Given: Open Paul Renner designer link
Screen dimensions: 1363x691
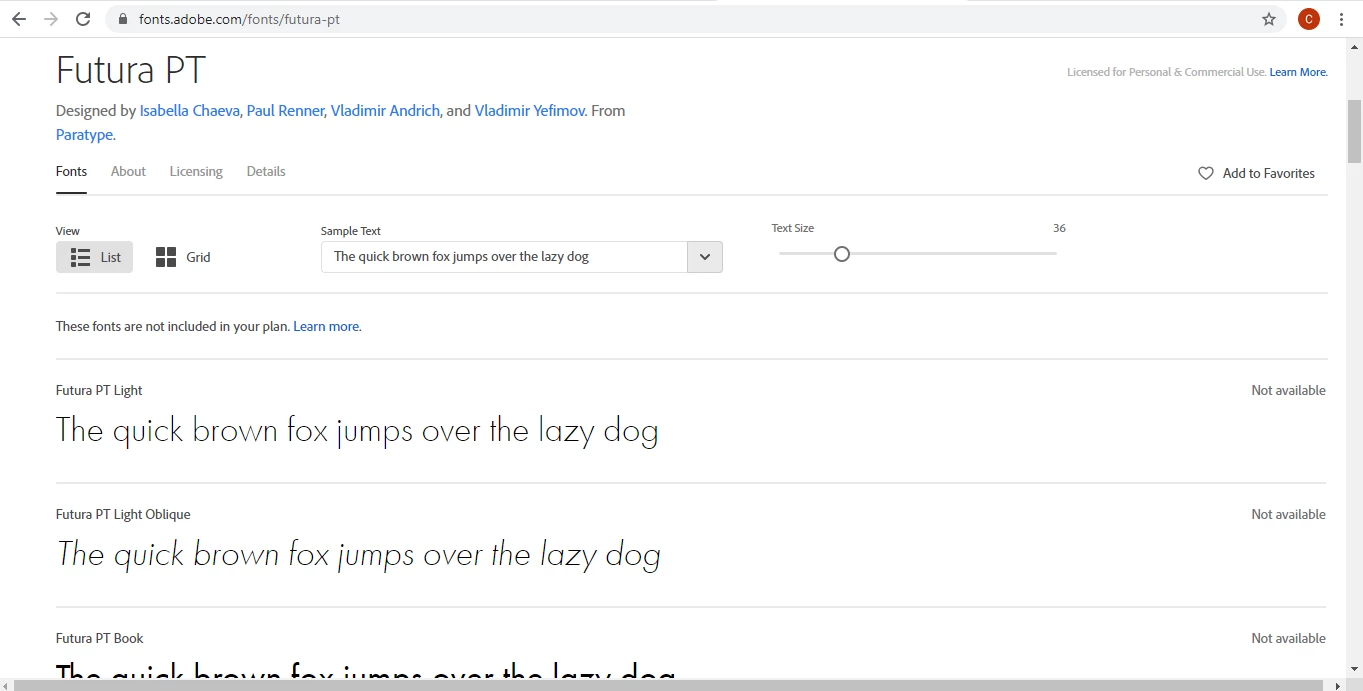Looking at the screenshot, I should pyautogui.click(x=285, y=111).
